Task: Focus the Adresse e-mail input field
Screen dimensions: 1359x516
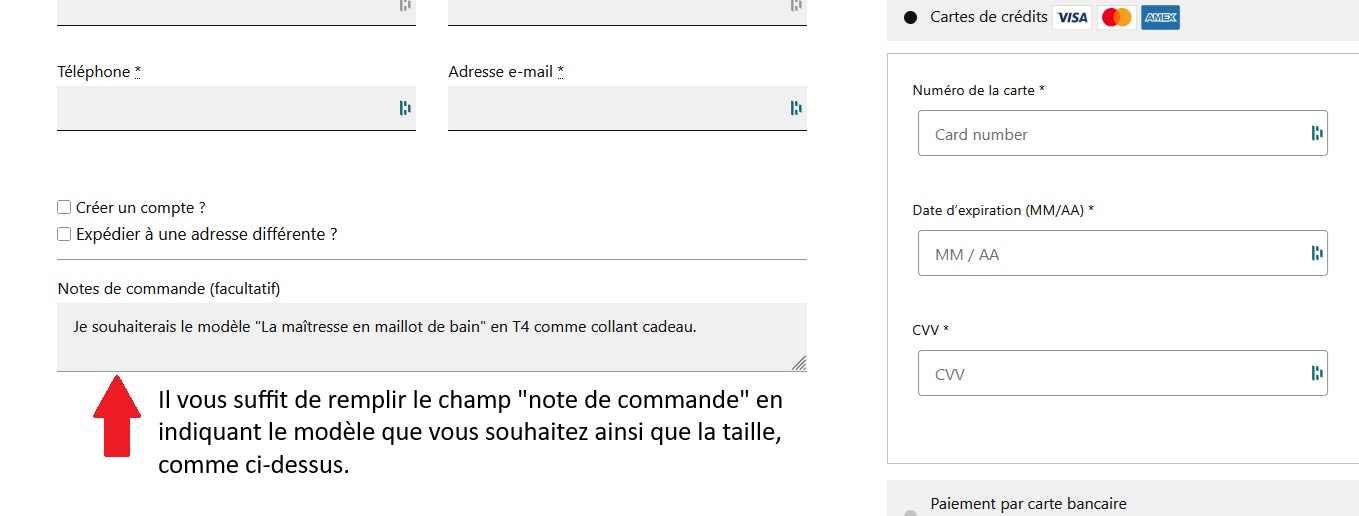Action: (615, 108)
